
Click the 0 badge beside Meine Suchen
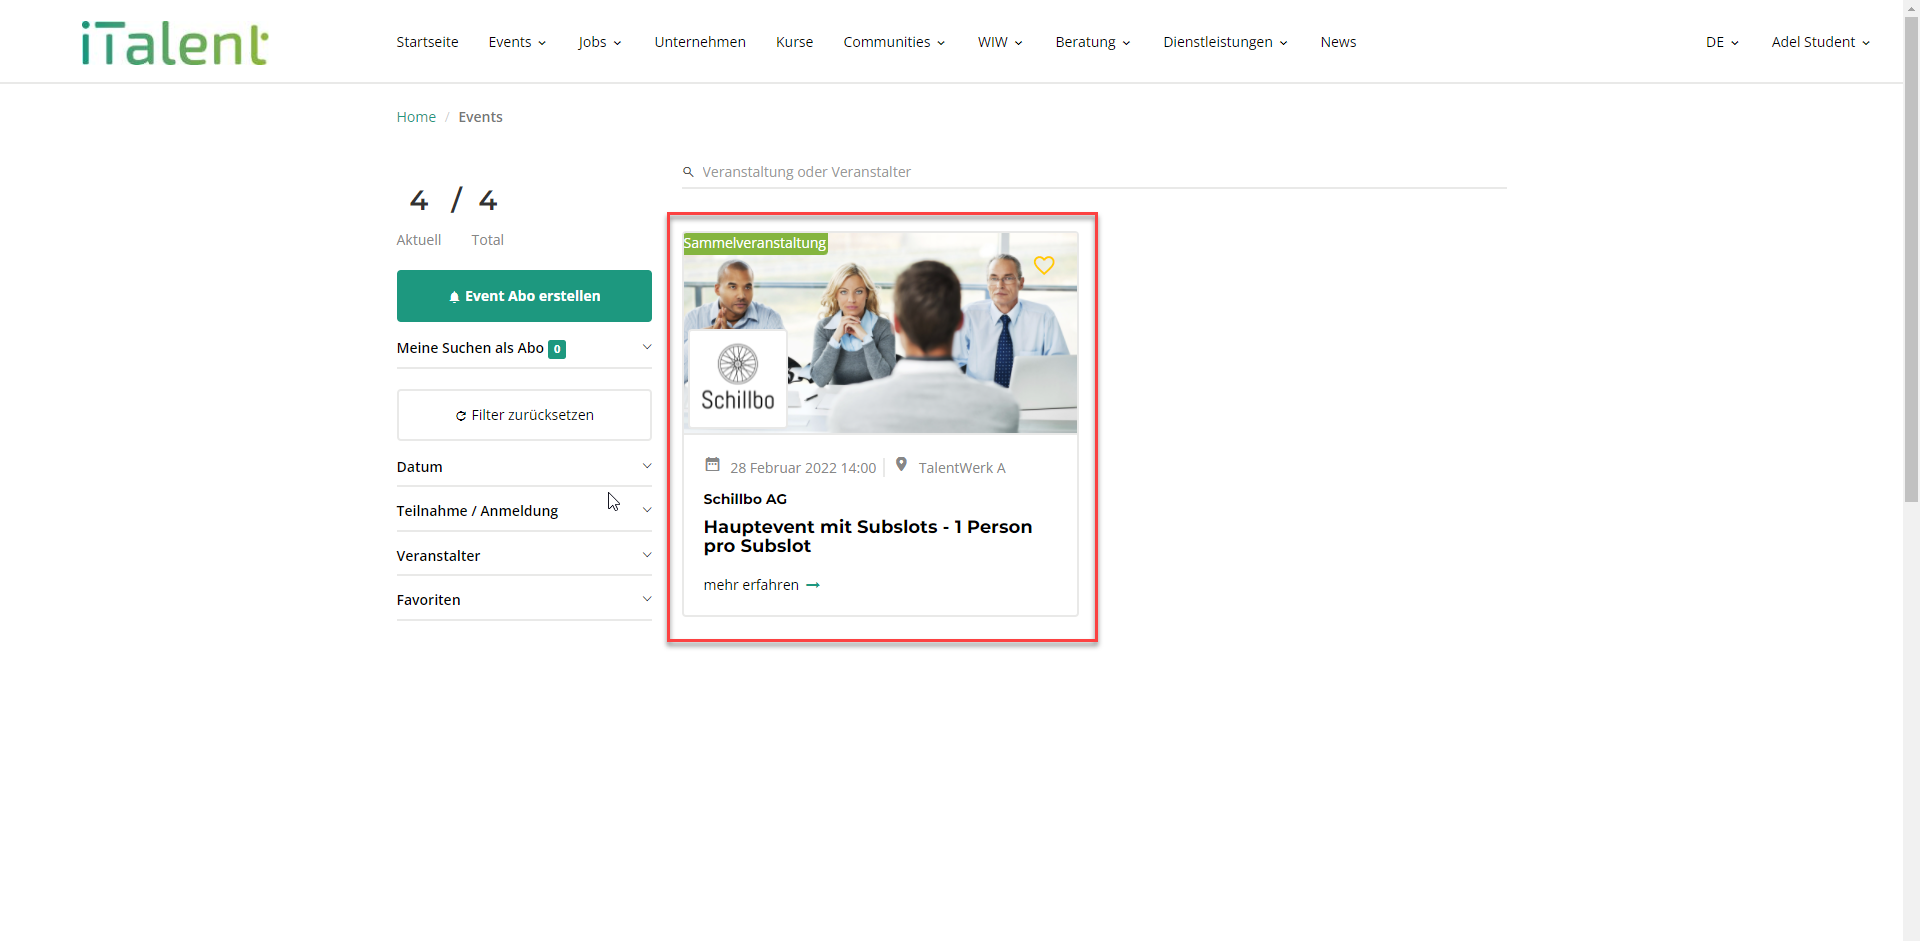point(557,349)
